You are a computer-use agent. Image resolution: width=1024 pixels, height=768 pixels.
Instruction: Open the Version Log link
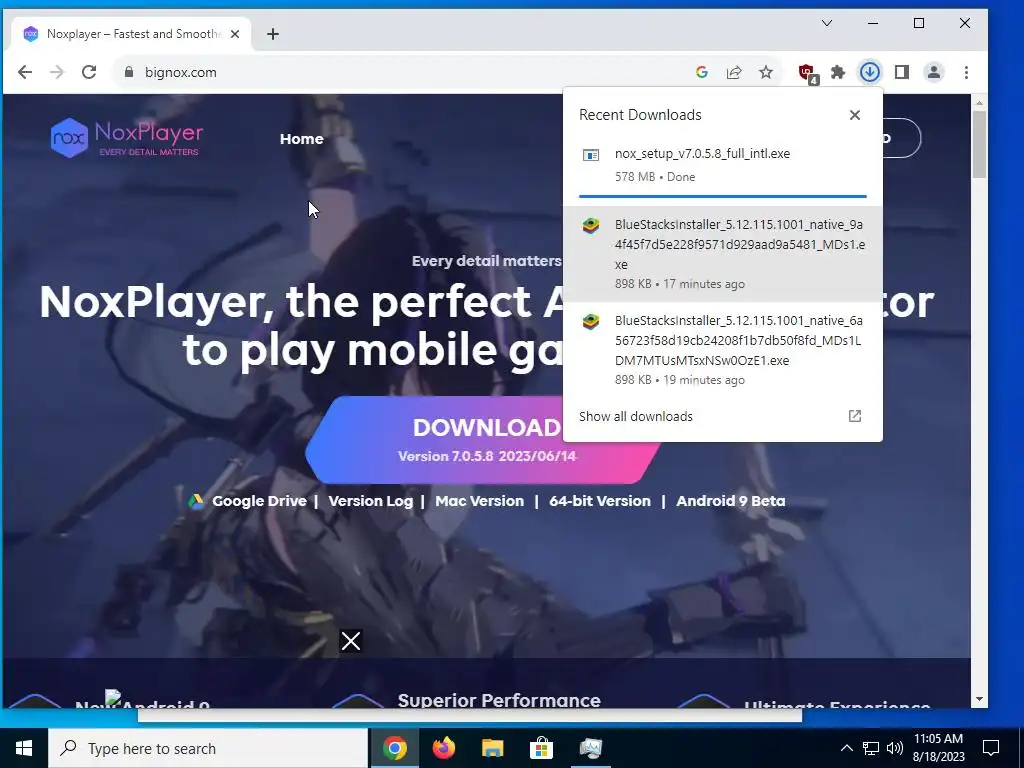pos(371,501)
